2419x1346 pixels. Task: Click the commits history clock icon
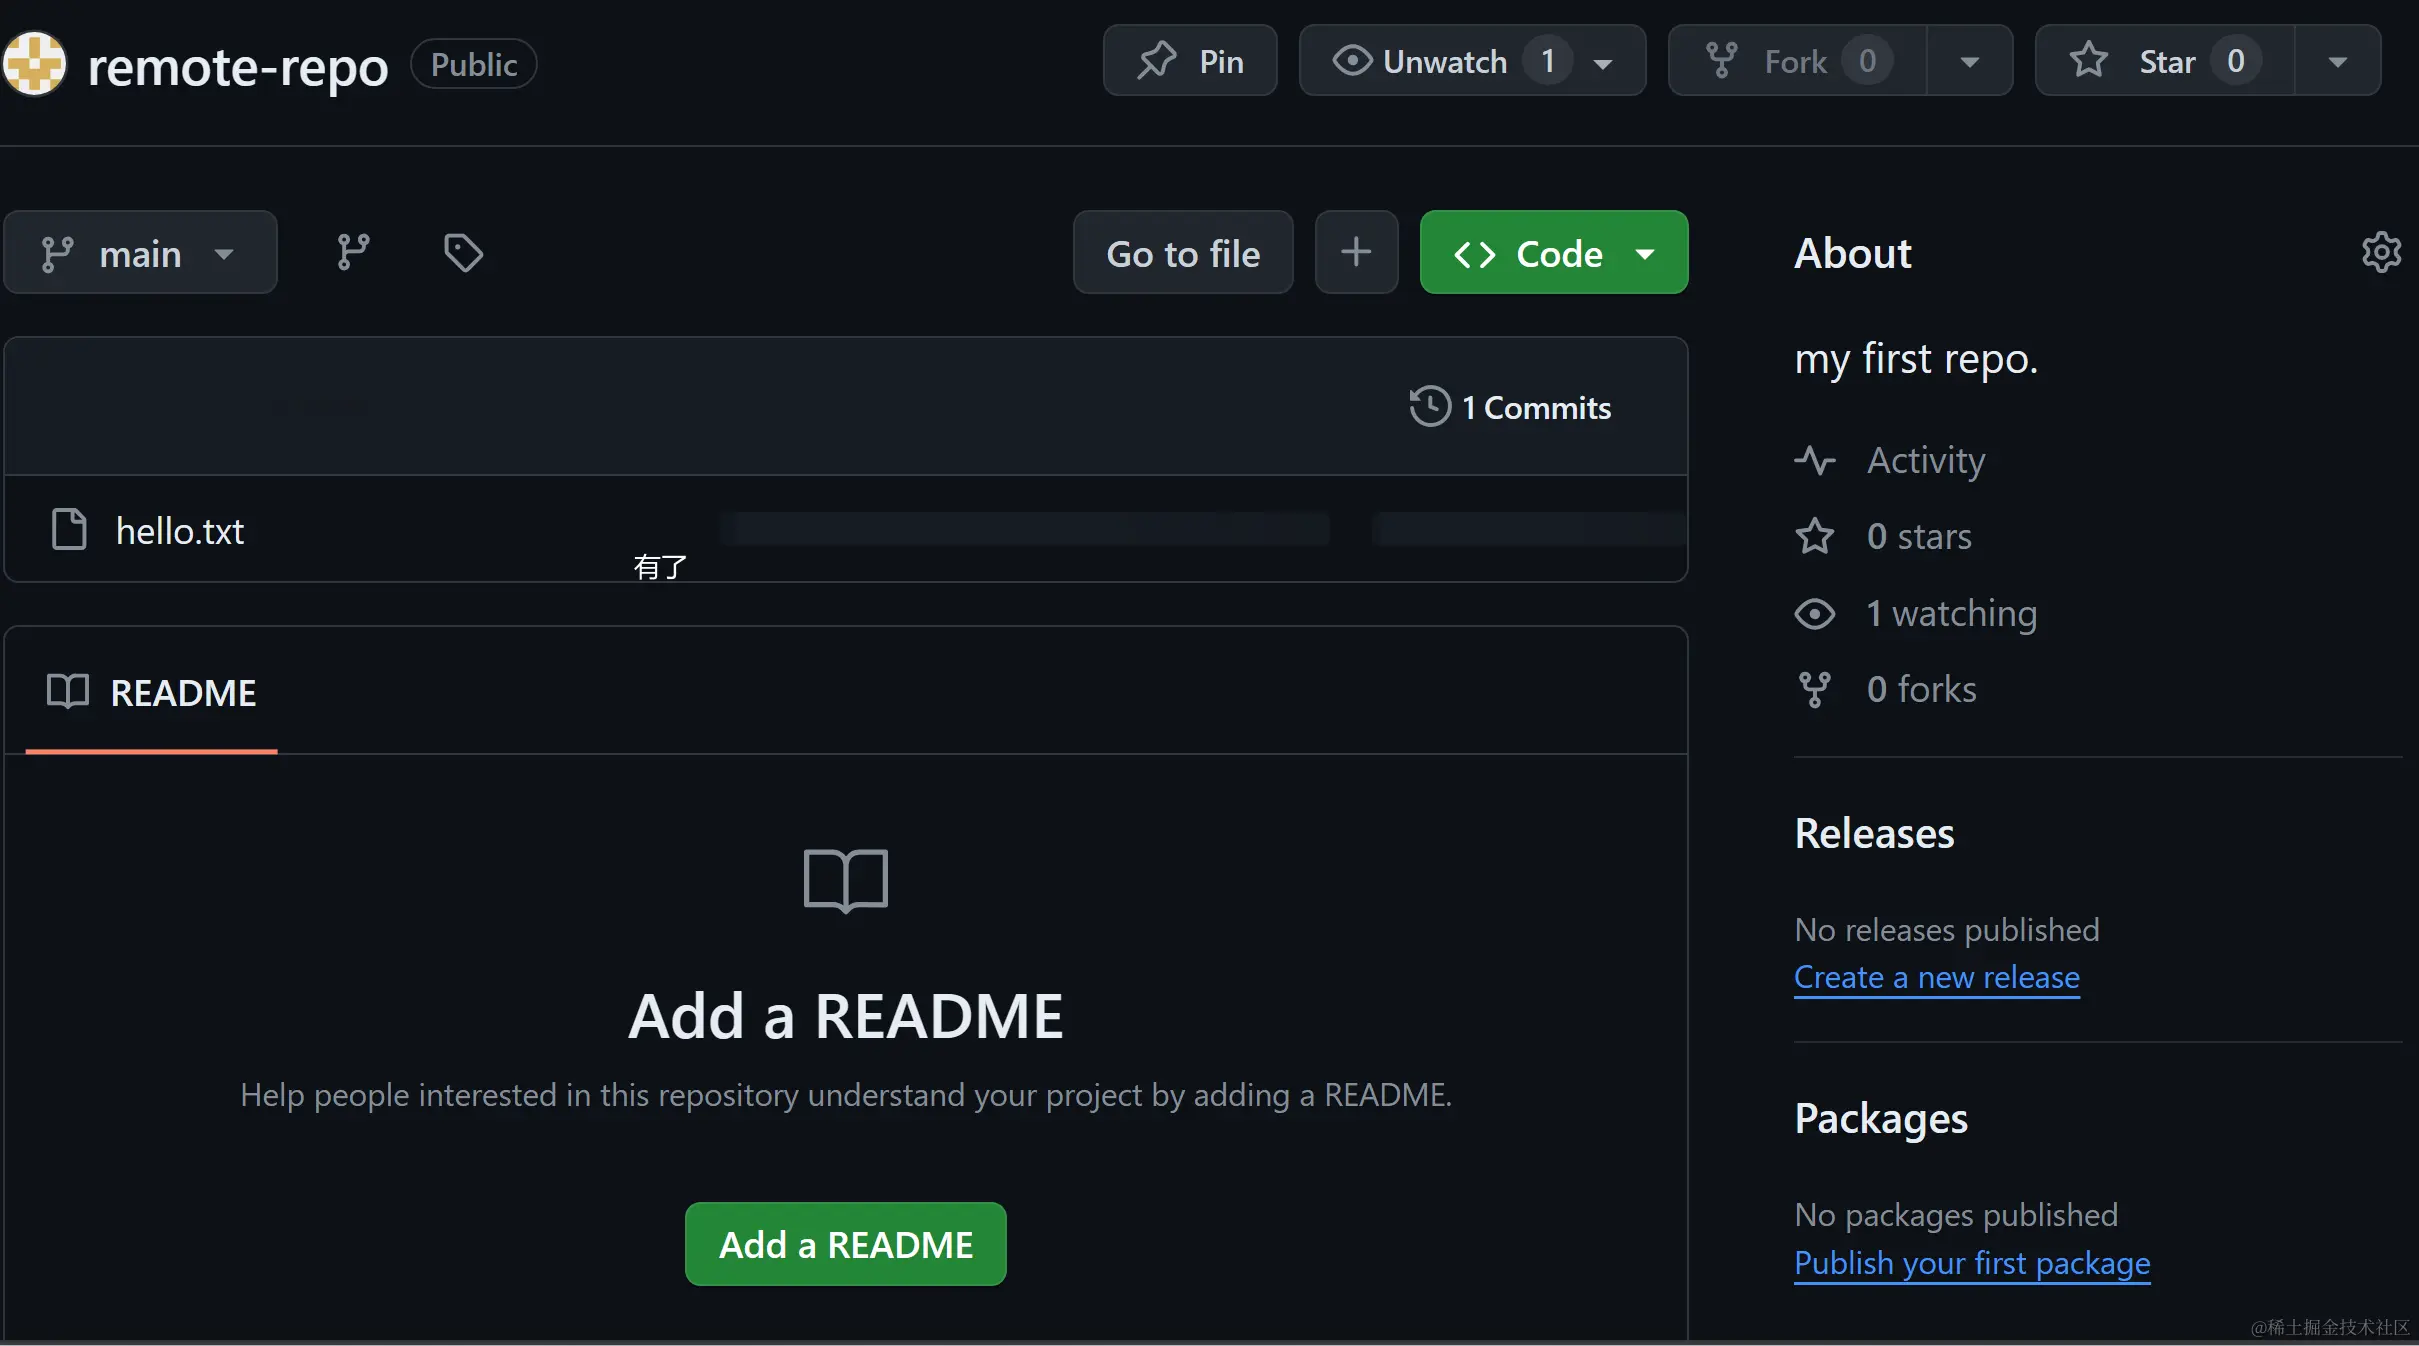tap(1429, 407)
